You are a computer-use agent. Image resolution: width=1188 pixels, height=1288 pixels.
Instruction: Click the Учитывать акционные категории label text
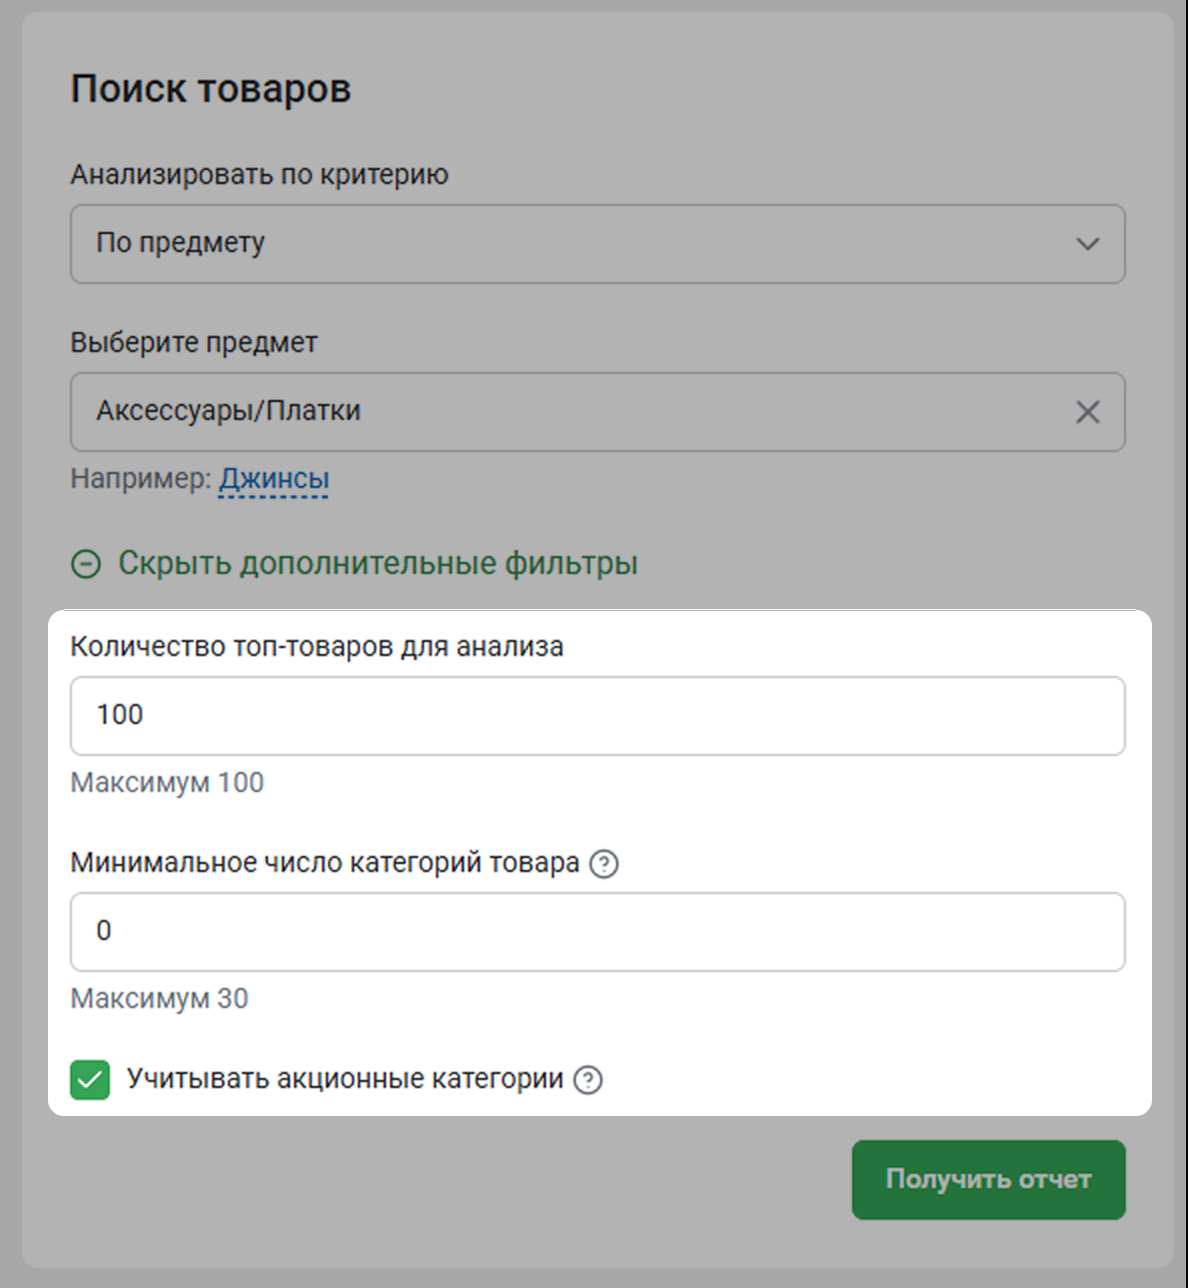click(x=345, y=1079)
